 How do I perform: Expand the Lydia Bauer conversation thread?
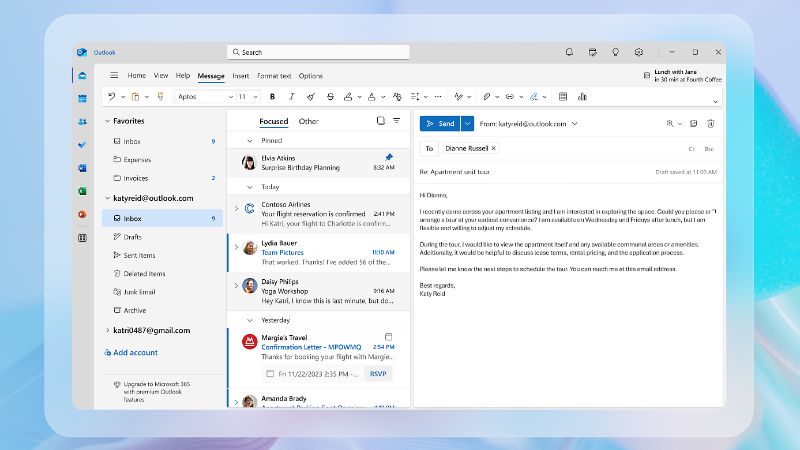(236, 247)
